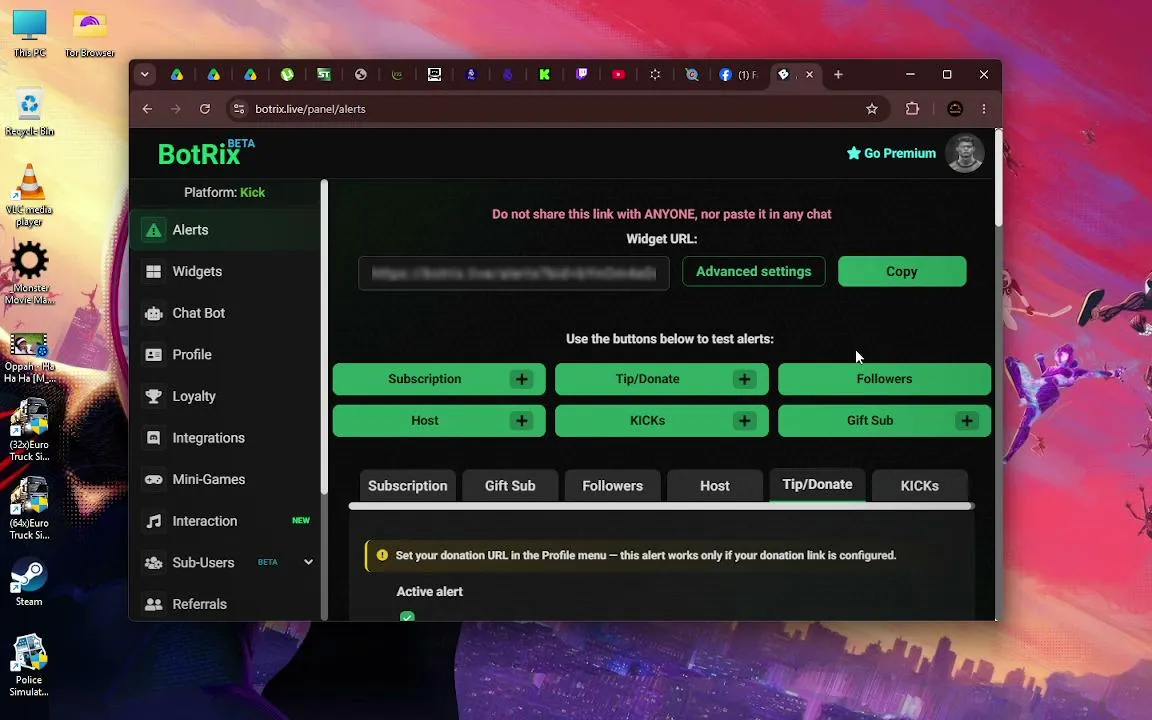
Task: Open the browser extensions puzzle icon
Action: 912,109
